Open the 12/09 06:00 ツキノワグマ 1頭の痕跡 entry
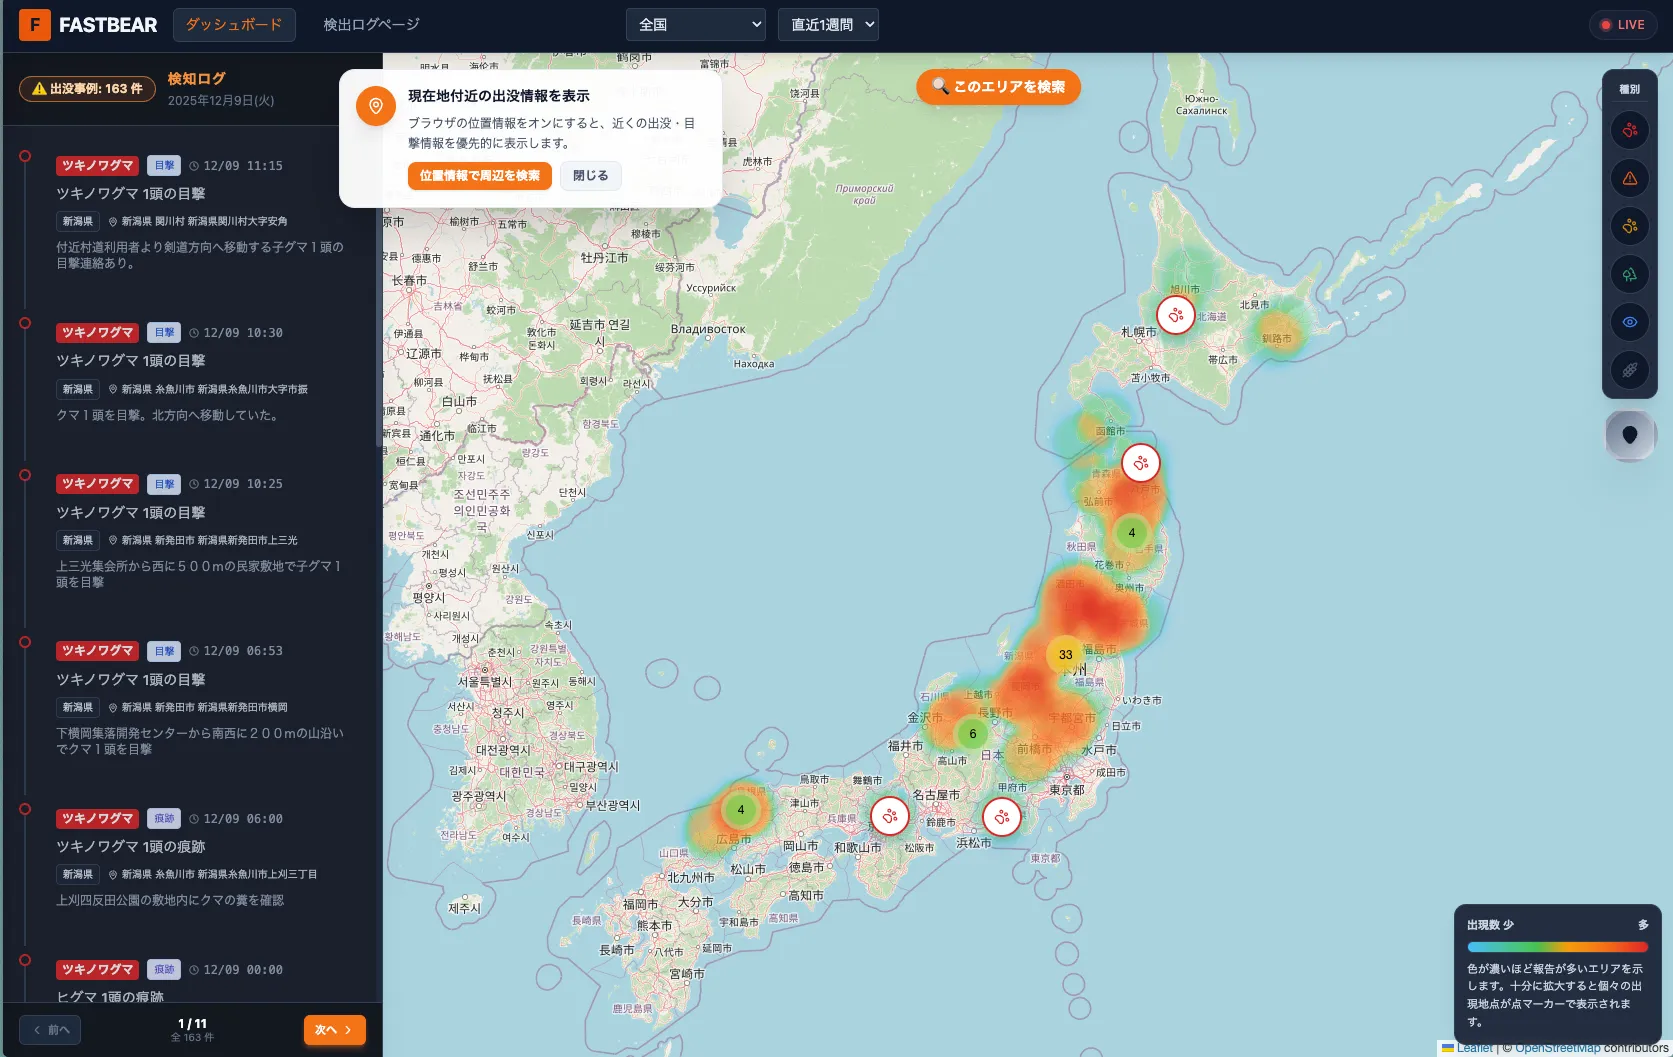This screenshot has width=1673, height=1057. (200, 860)
